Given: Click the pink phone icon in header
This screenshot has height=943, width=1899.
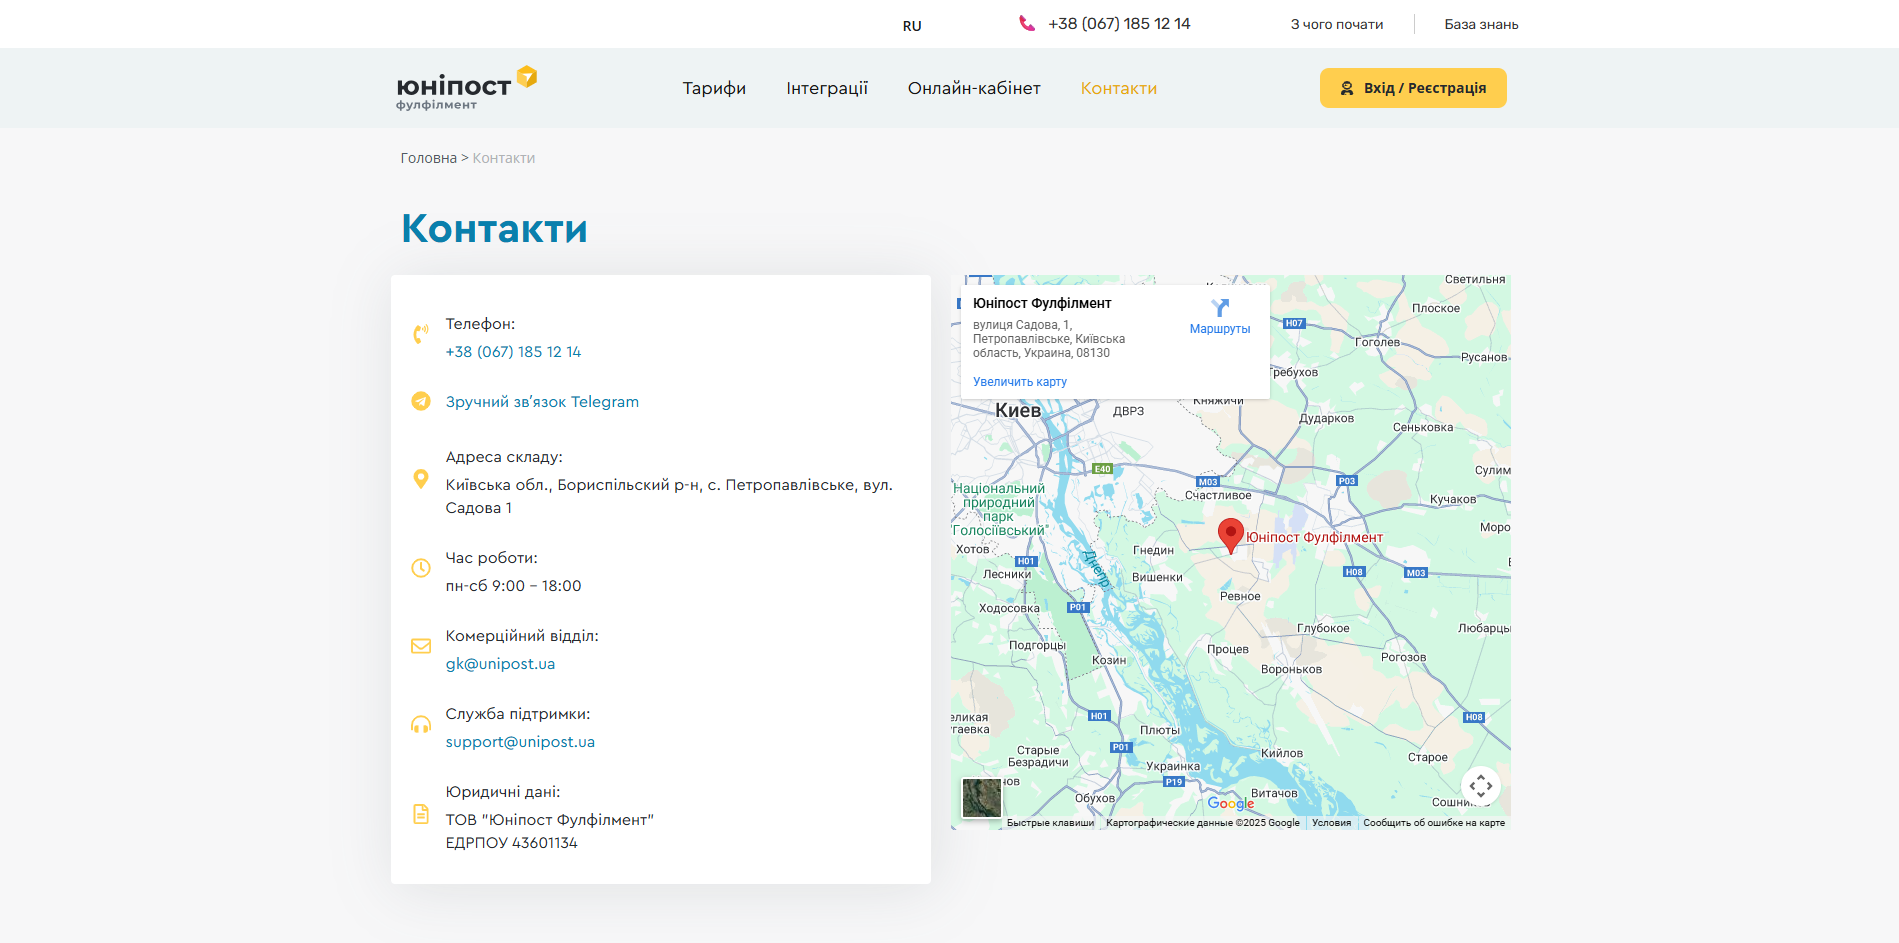Looking at the screenshot, I should (1026, 24).
